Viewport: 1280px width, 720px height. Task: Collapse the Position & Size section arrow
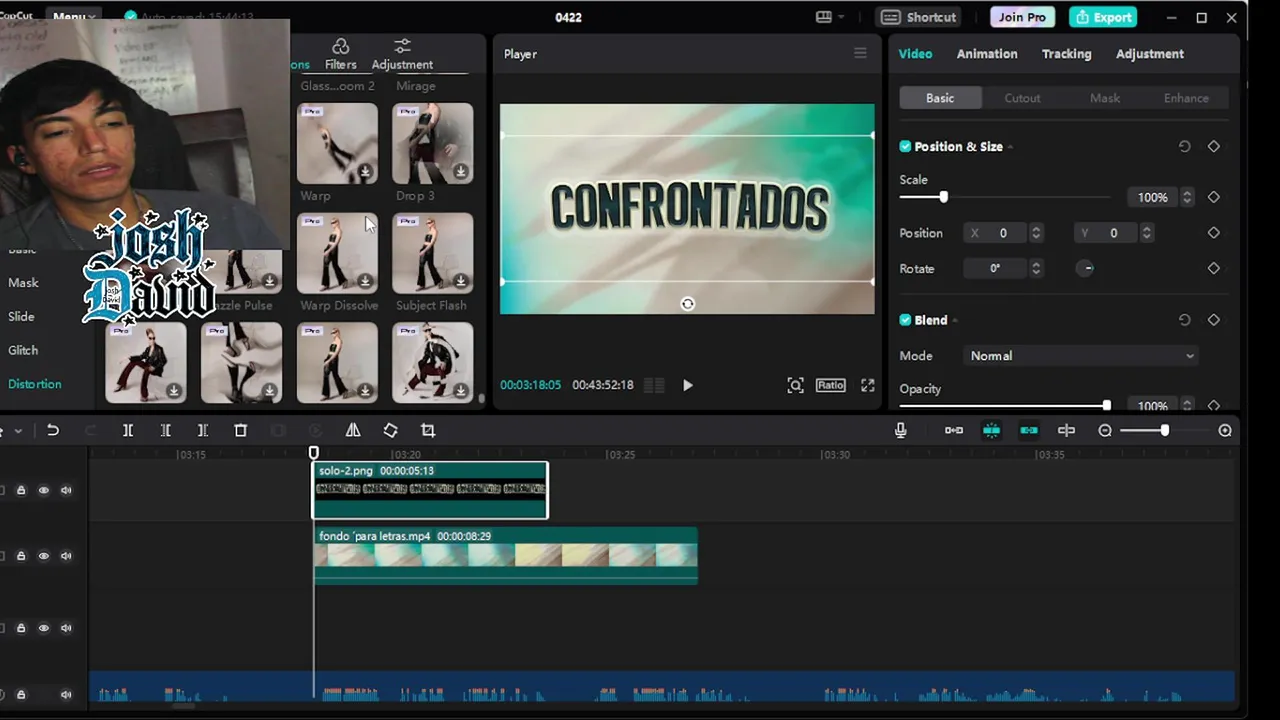coord(1010,147)
